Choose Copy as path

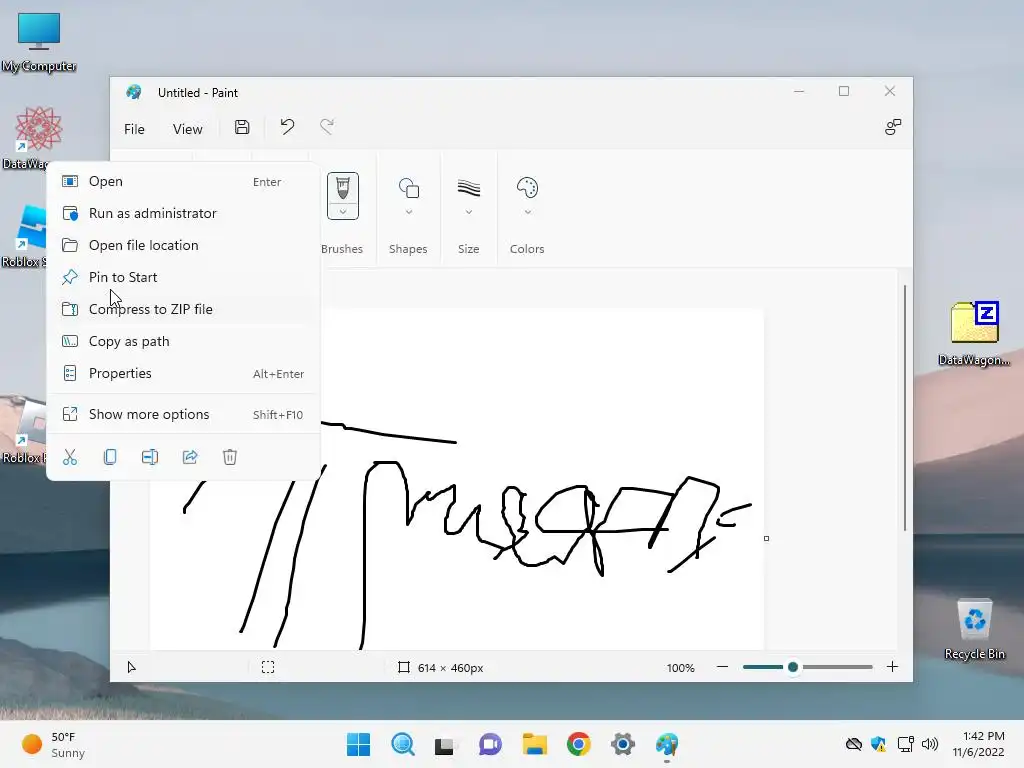click(184, 342)
